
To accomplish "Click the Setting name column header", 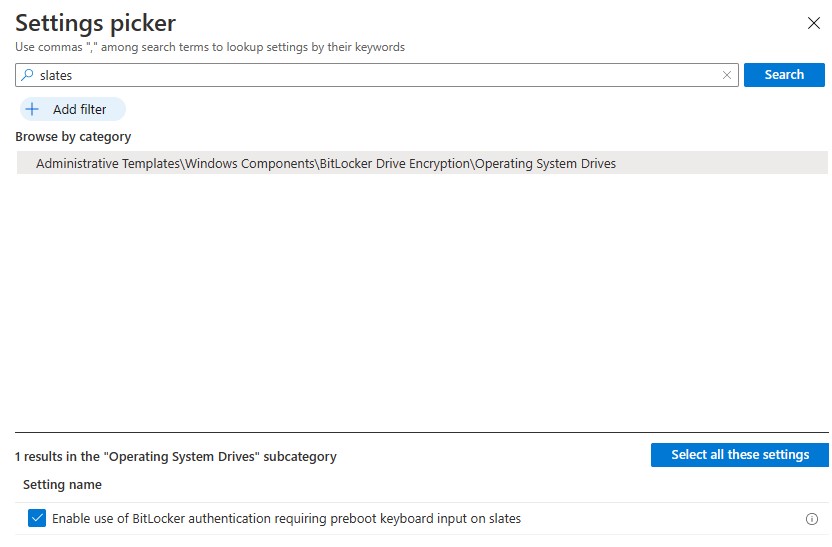I will tap(62, 485).
